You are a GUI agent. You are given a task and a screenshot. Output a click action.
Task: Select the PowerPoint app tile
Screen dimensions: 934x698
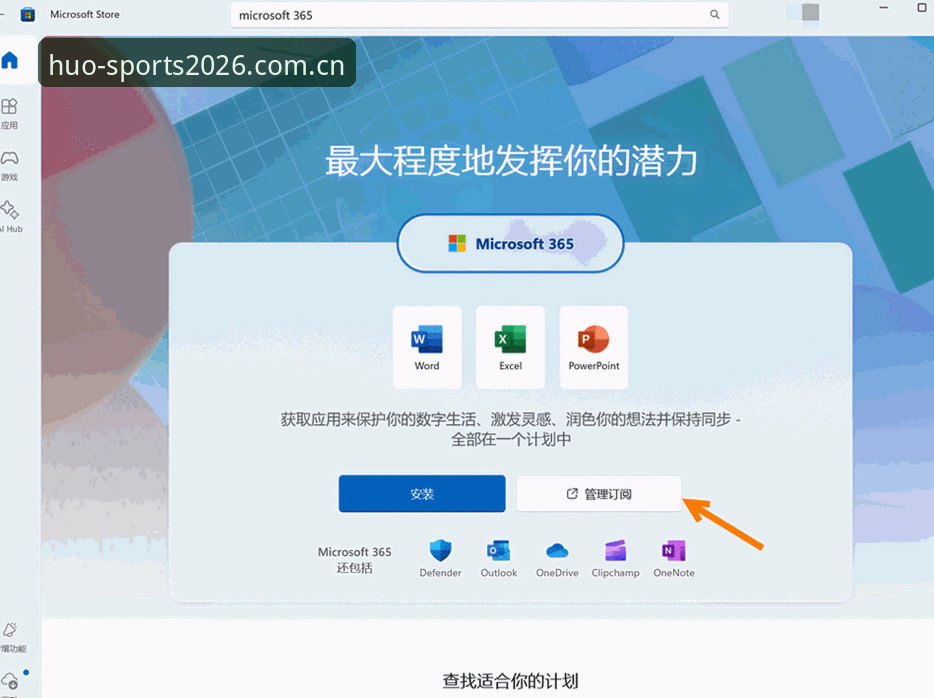click(x=594, y=347)
